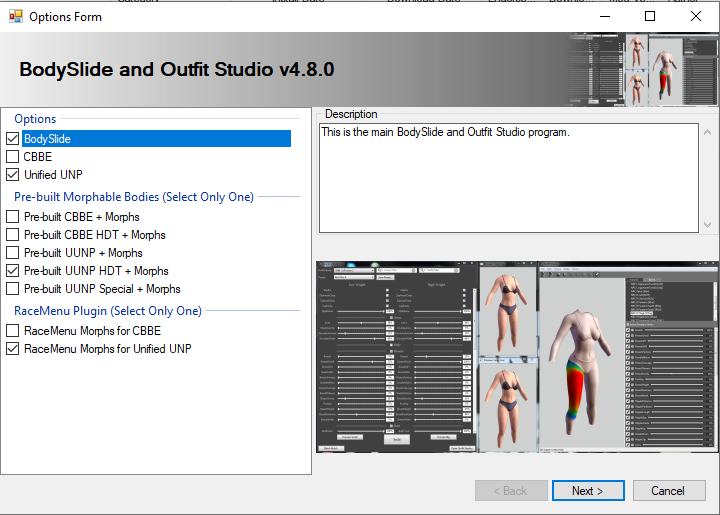Viewport: 720px width, 515px height.
Task: Select the Unified UNP option label
Action: [x=53, y=175]
